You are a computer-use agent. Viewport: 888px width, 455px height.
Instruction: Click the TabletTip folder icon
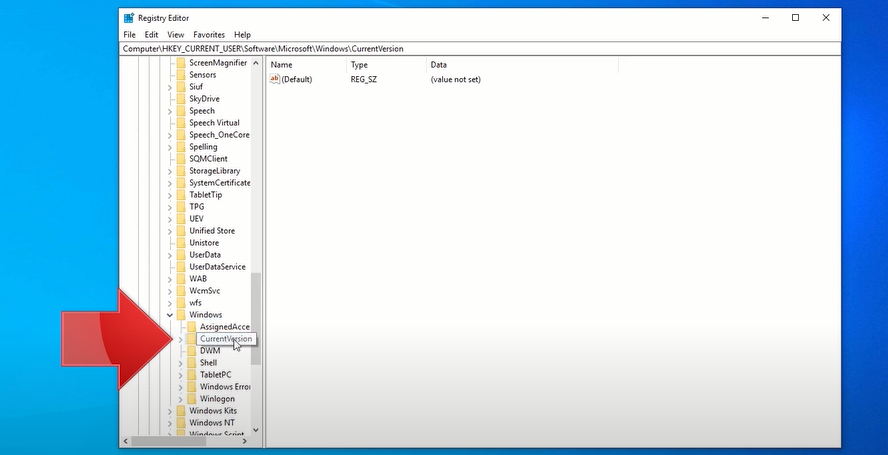[x=181, y=195]
